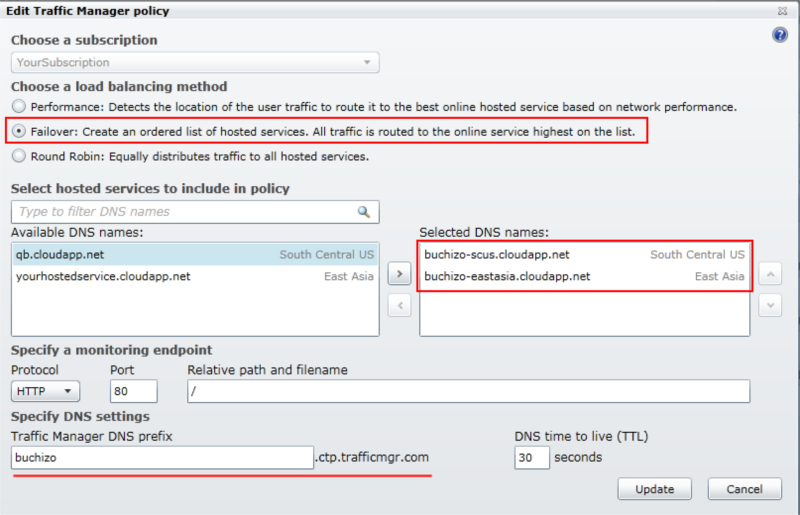Viewport: 800px width, 515px height.
Task: Select Round Robin load balancing
Action: point(18,156)
